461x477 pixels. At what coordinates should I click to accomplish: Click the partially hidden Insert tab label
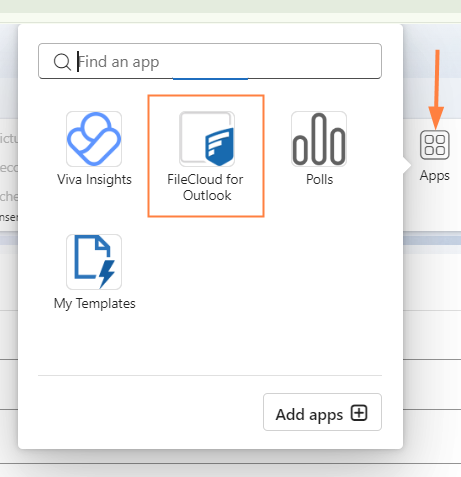click(9, 217)
